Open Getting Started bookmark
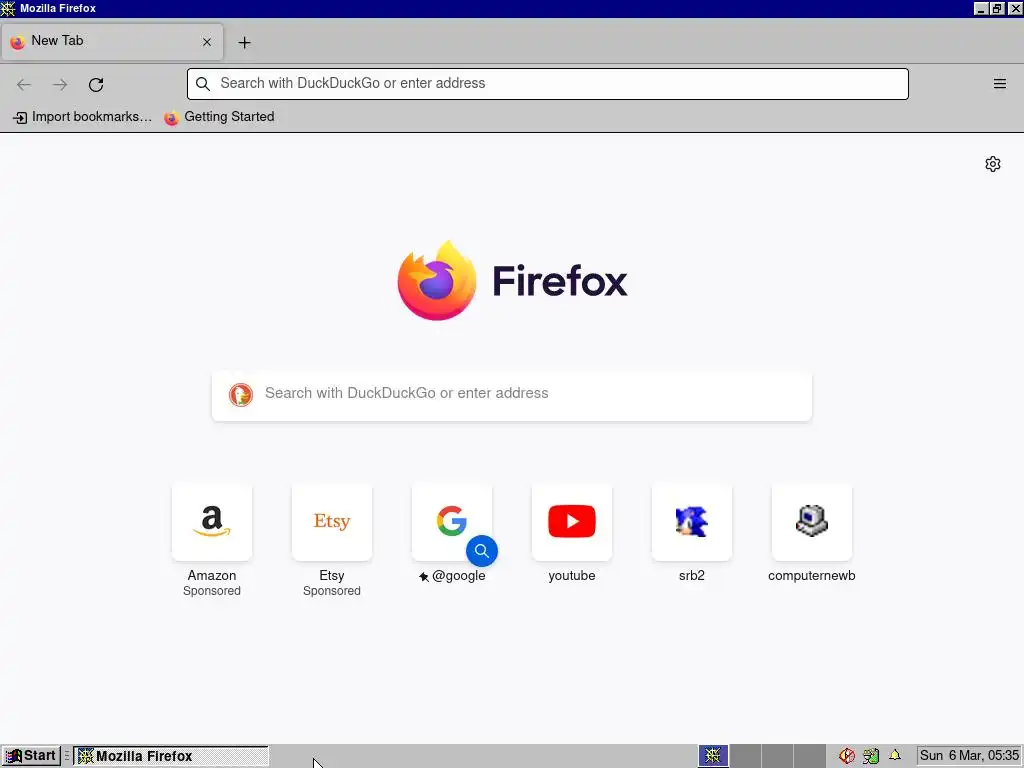The height and width of the screenshot is (768, 1024). click(219, 117)
